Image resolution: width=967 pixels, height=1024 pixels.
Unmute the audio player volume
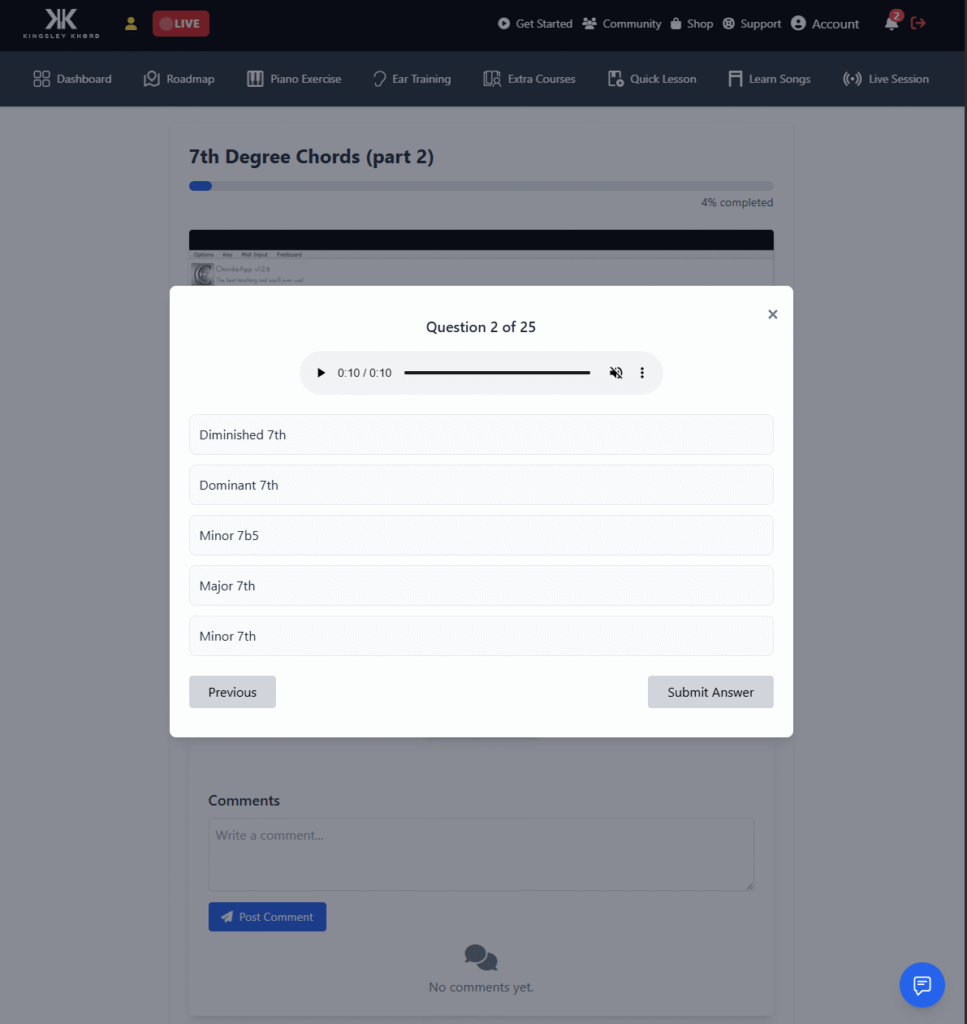coord(616,373)
